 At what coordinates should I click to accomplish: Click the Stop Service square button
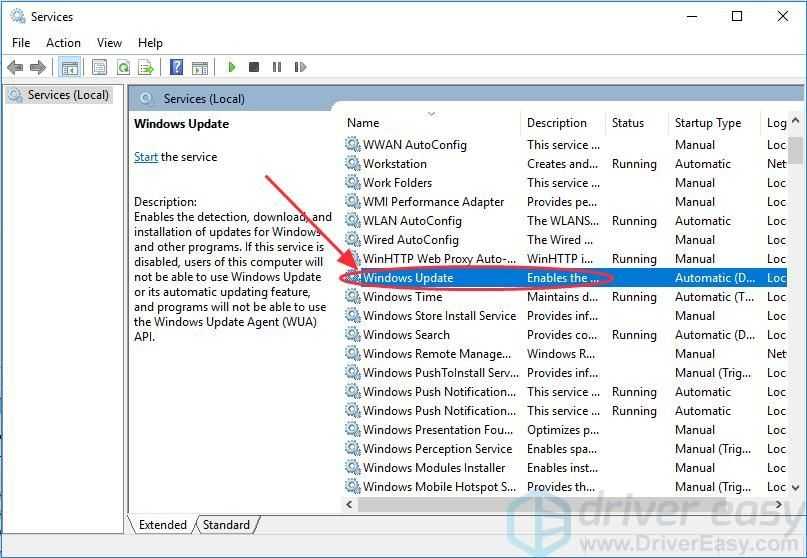(254, 67)
